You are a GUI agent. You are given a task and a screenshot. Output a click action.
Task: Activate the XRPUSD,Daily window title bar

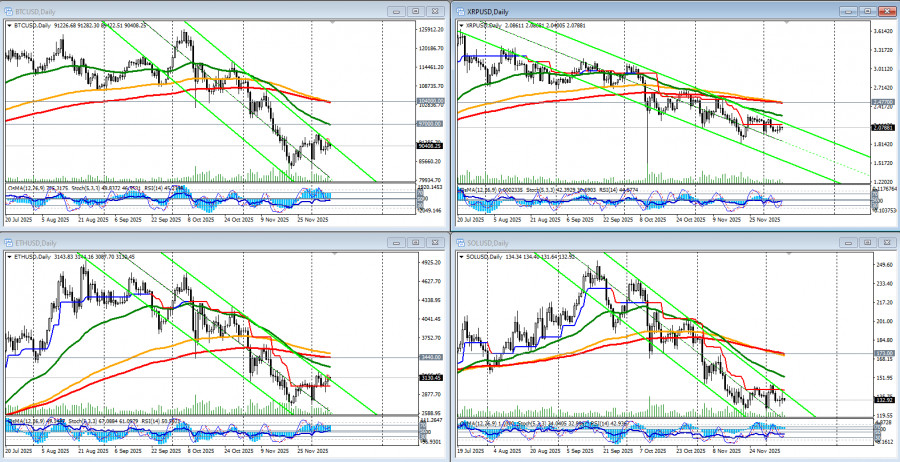click(676, 11)
